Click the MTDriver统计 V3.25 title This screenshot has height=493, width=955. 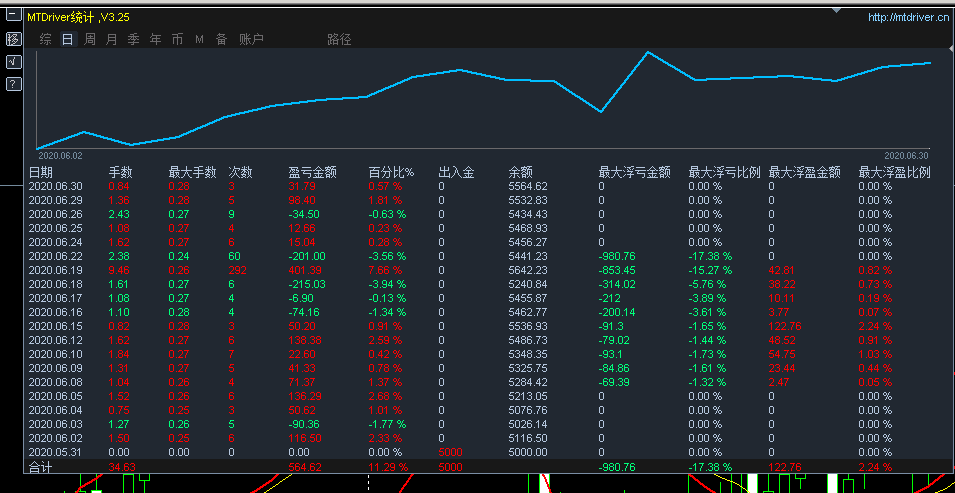click(x=79, y=18)
